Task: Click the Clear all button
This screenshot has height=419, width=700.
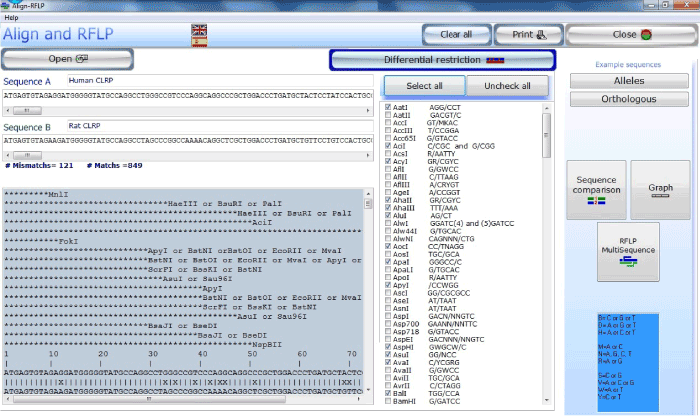Action: click(x=456, y=35)
